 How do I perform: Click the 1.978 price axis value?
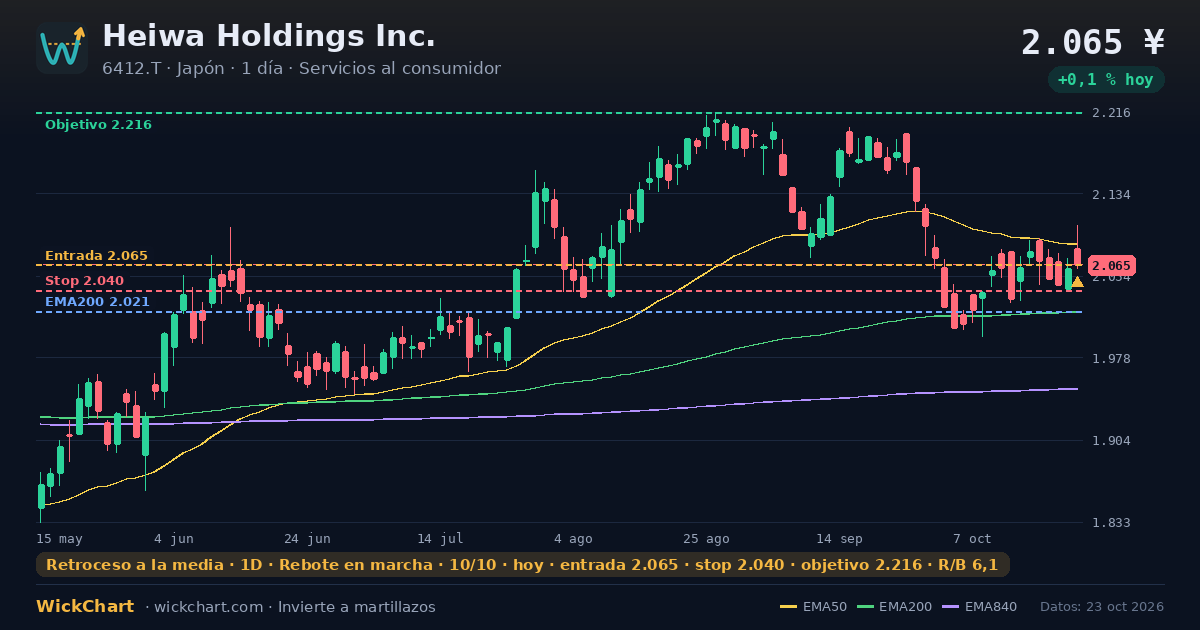click(x=1111, y=359)
